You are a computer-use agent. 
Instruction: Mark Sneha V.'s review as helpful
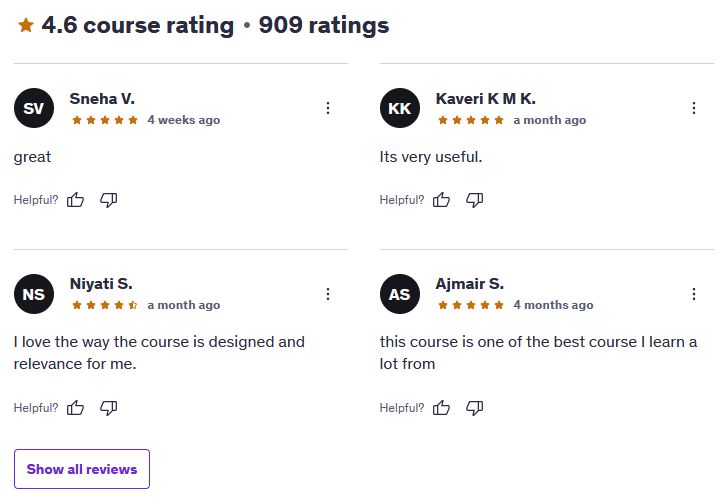76,200
